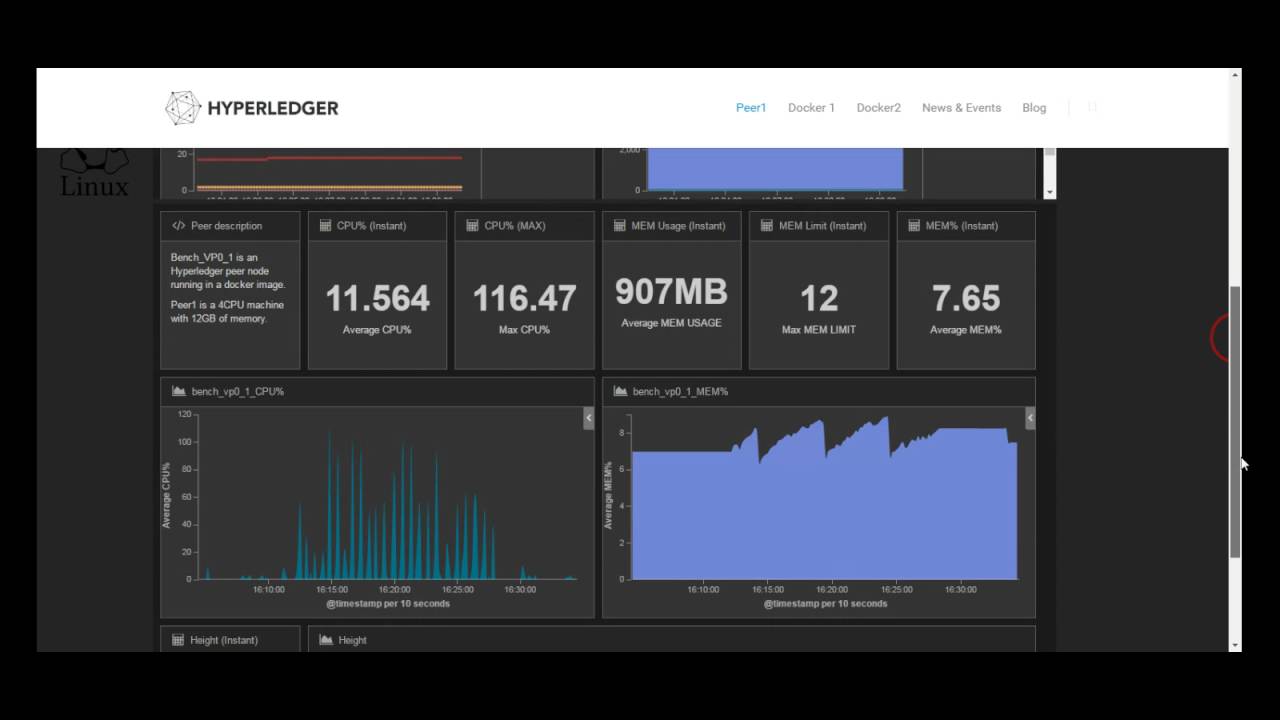Click the calculator icon of CPU% (Instant) panel
This screenshot has height=720, width=1280.
tap(325, 226)
